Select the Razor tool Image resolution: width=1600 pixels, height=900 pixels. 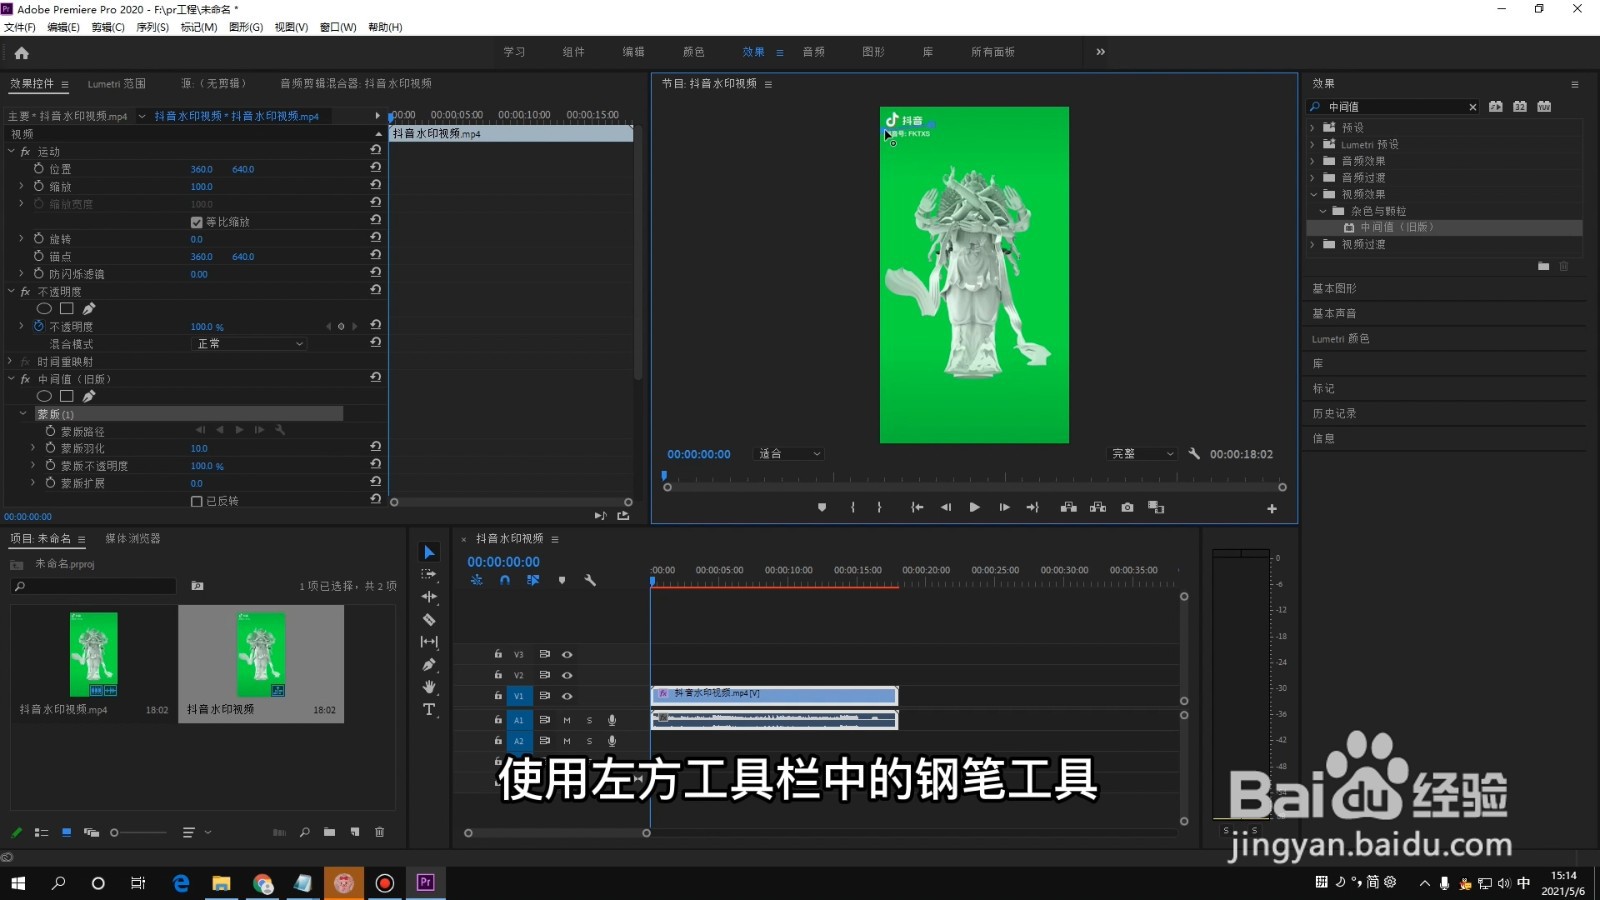point(429,619)
